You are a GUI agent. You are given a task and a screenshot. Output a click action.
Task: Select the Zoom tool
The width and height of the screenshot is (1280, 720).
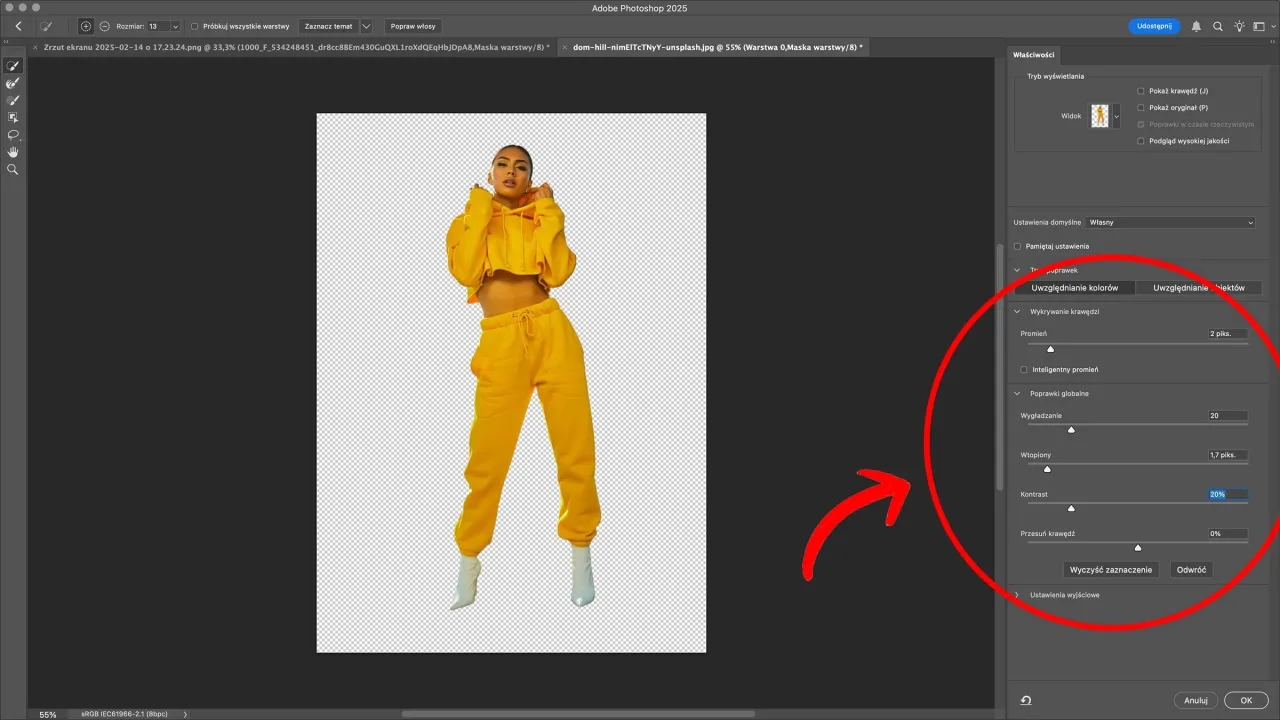(12, 169)
